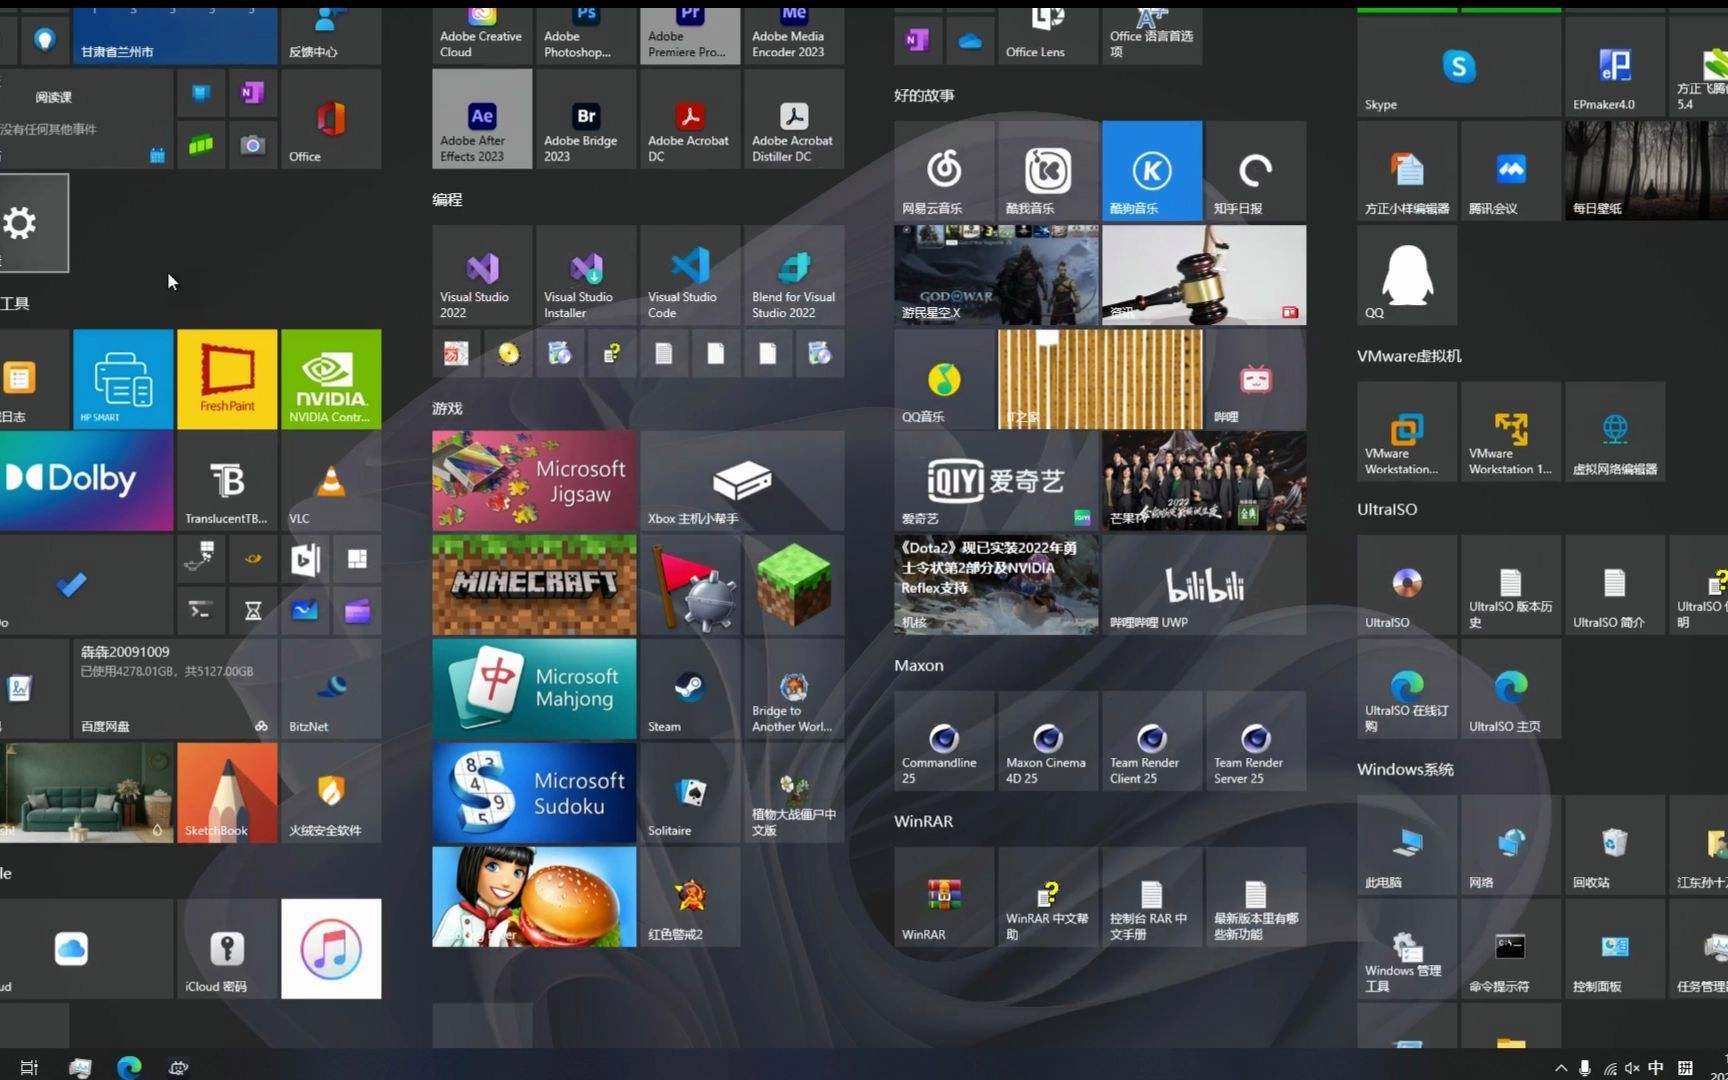Launch QQ音乐 tile
This screenshot has height=1080, width=1728.
944,379
